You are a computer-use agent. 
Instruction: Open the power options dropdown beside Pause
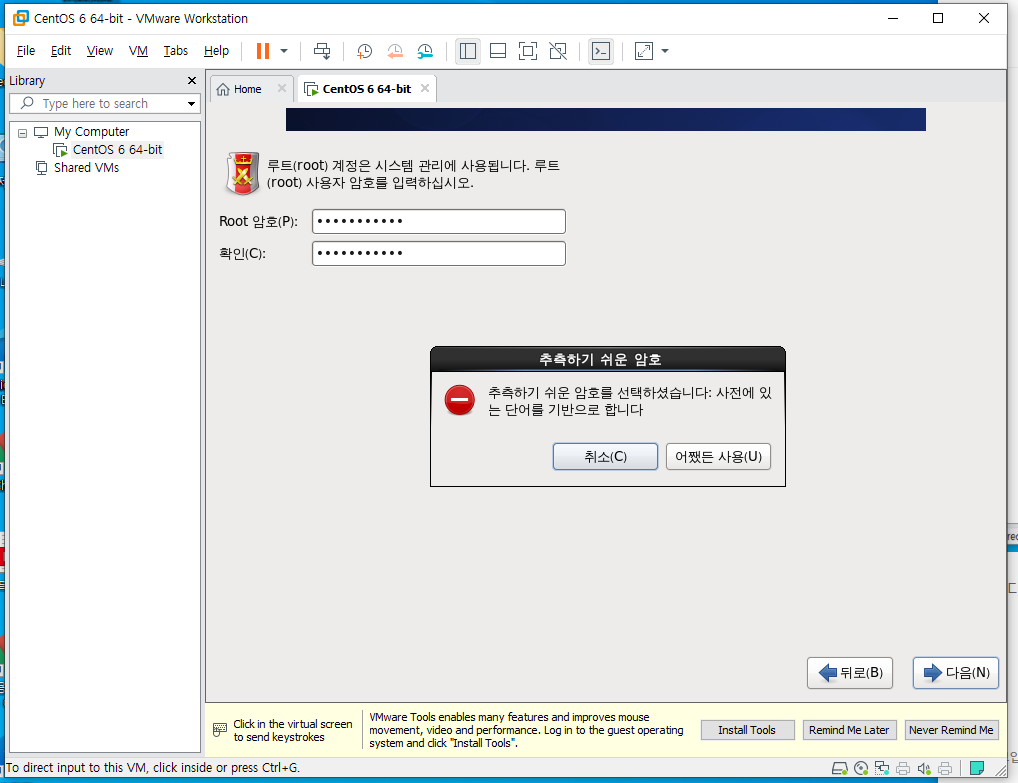coord(284,51)
